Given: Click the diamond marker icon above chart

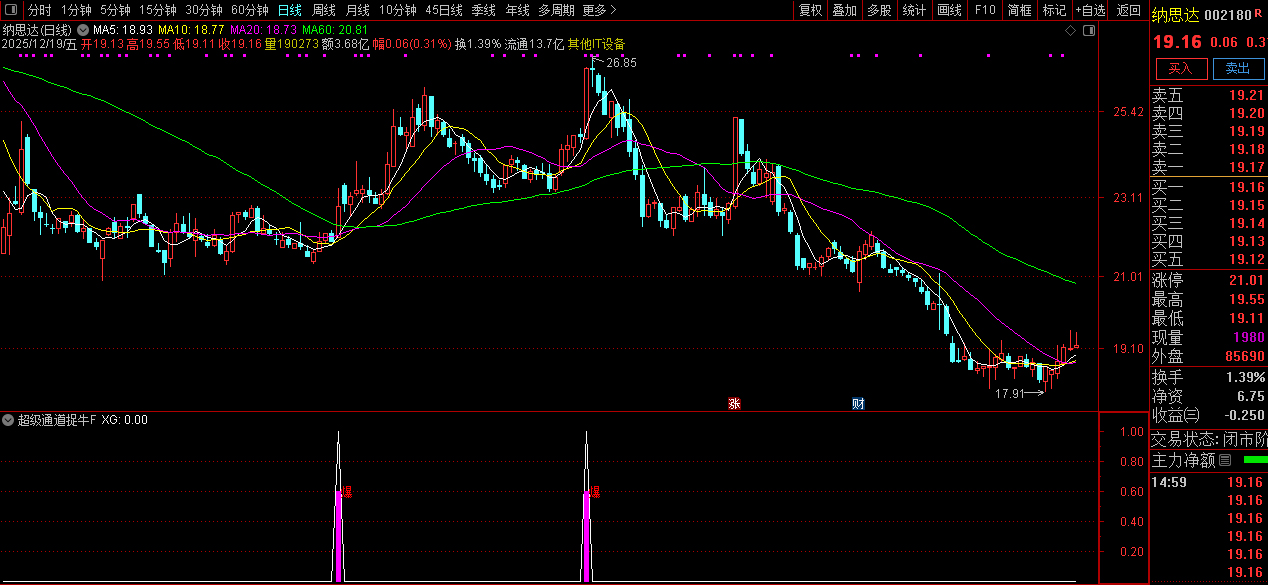Looking at the screenshot, I should pyautogui.click(x=1070, y=31).
